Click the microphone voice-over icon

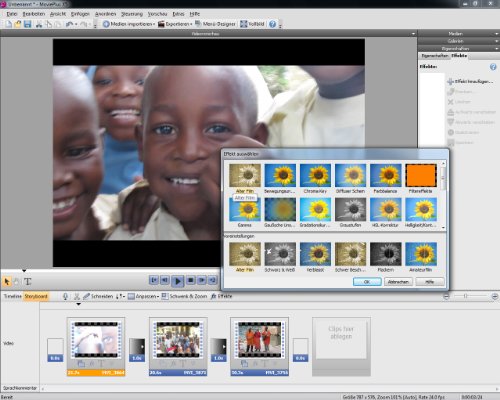(66, 296)
